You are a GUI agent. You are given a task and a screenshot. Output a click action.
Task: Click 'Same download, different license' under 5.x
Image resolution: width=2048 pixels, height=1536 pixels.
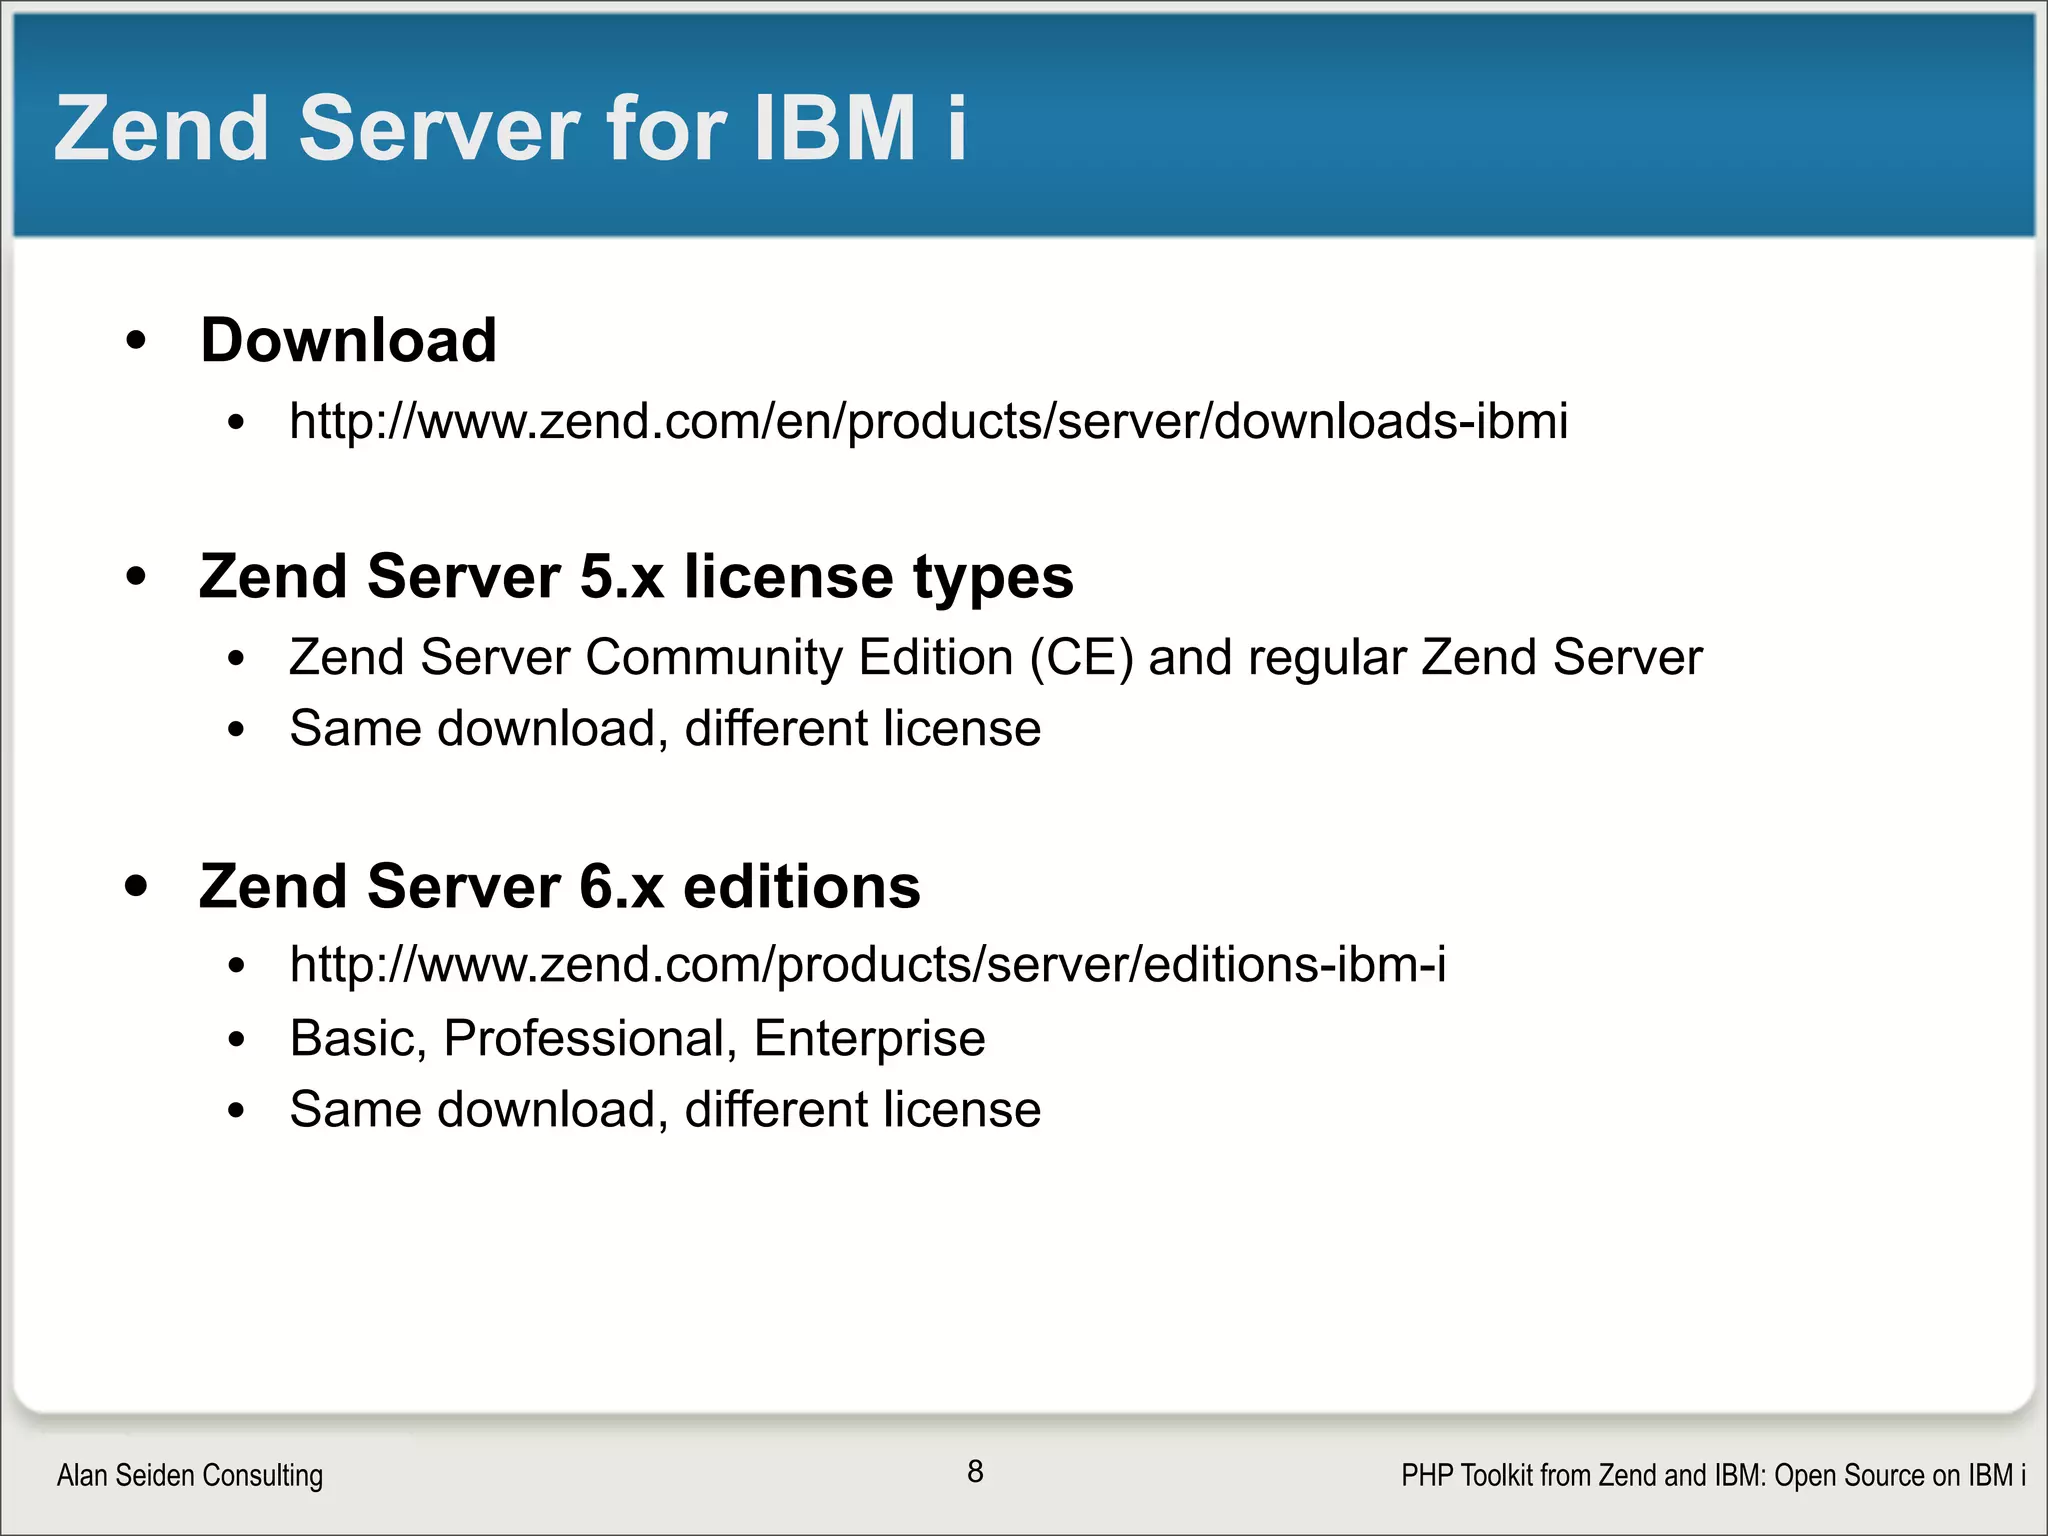pyautogui.click(x=665, y=728)
